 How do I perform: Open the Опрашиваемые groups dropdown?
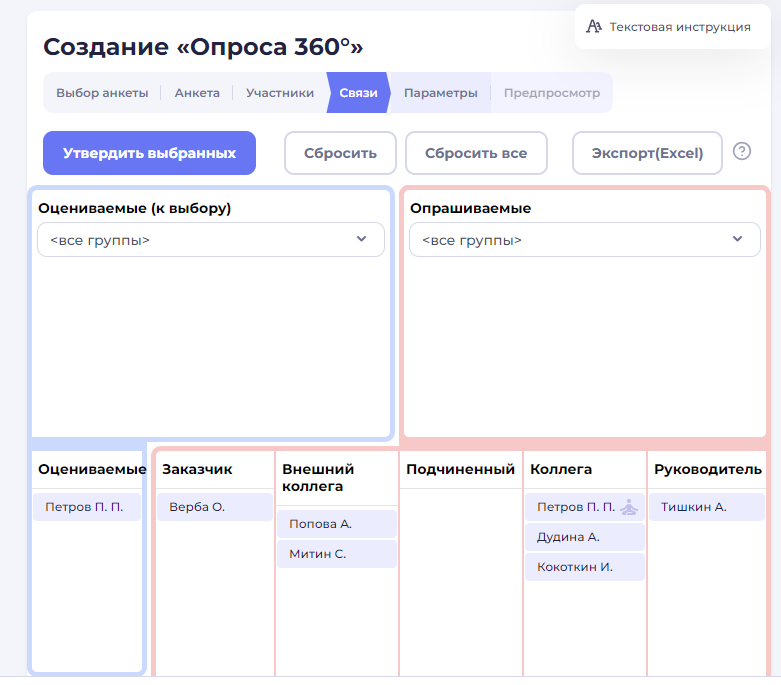click(x=583, y=240)
